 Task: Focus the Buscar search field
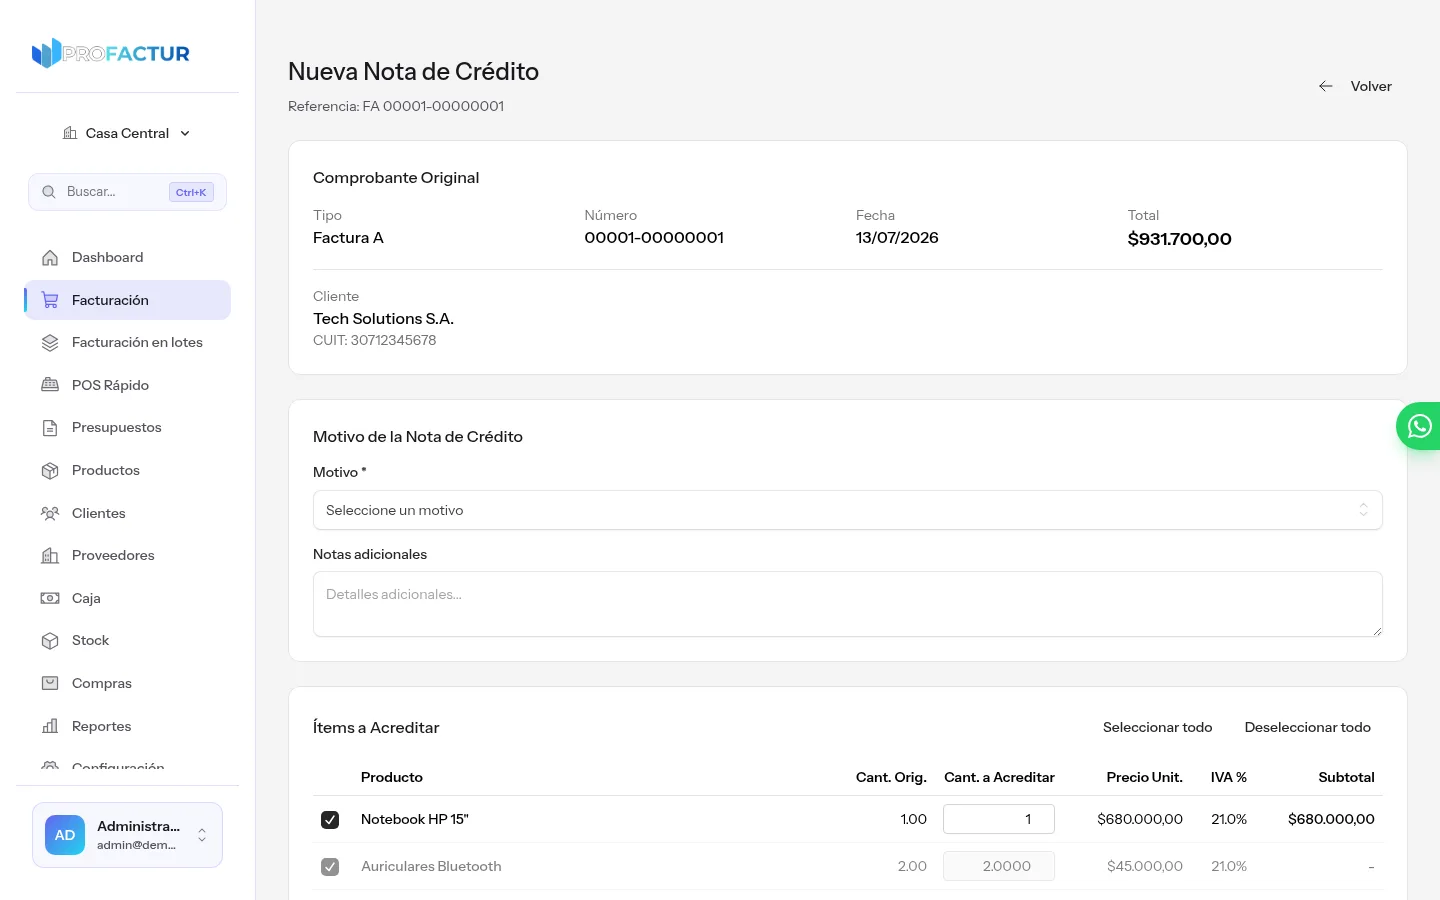127,192
